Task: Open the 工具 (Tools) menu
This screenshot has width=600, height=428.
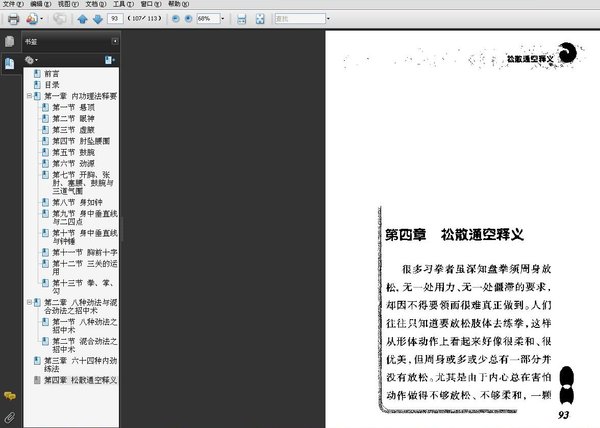Action: pos(123,4)
